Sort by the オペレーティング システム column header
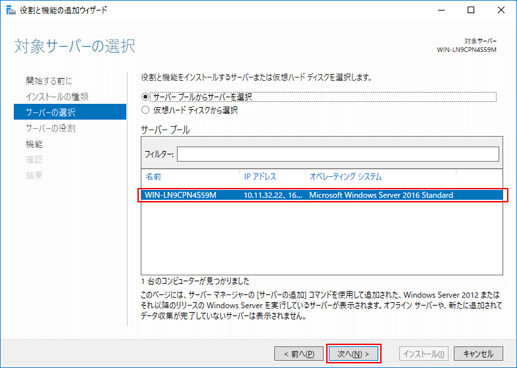The image size is (517, 368). click(x=345, y=176)
